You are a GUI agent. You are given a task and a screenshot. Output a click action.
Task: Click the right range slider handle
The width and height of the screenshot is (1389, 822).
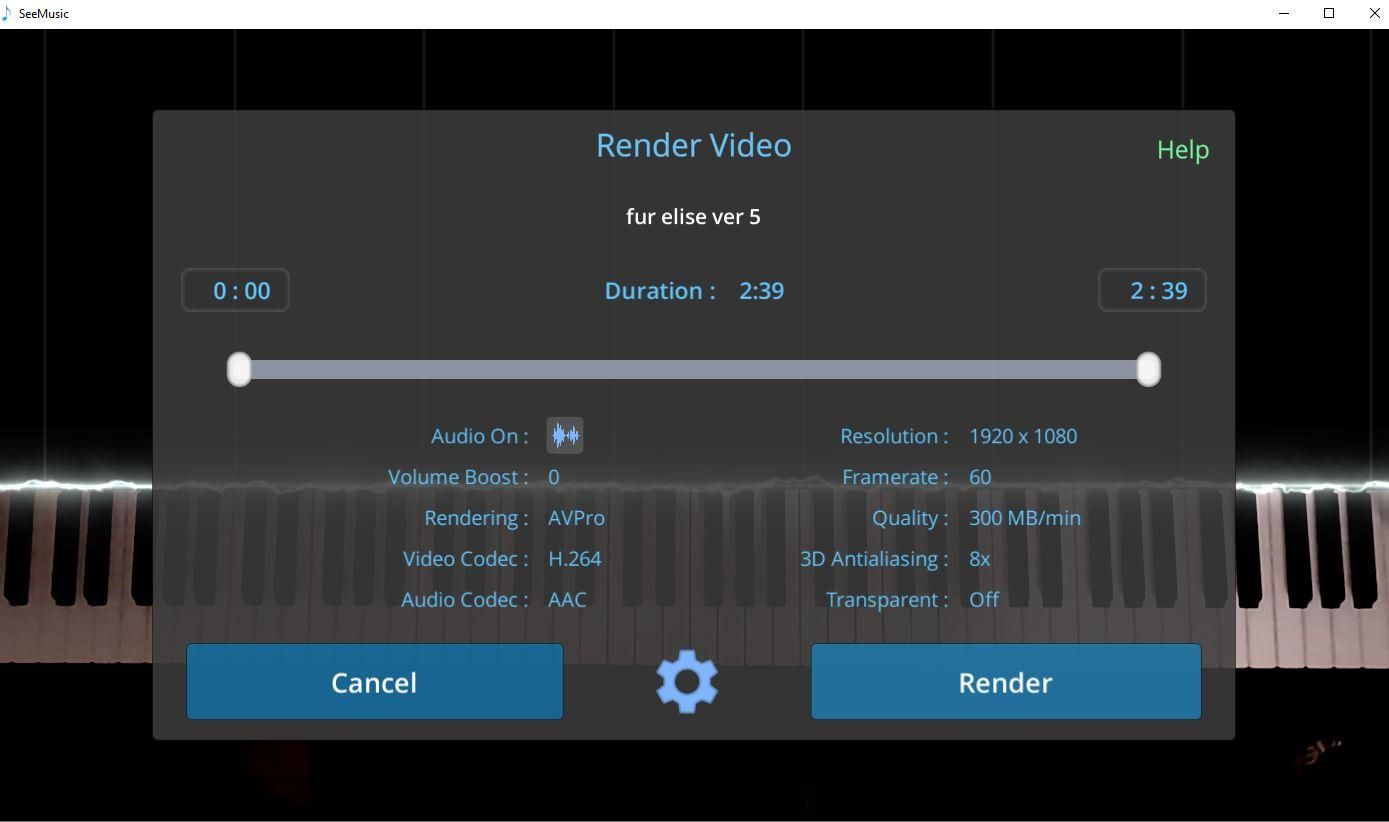click(x=1148, y=369)
